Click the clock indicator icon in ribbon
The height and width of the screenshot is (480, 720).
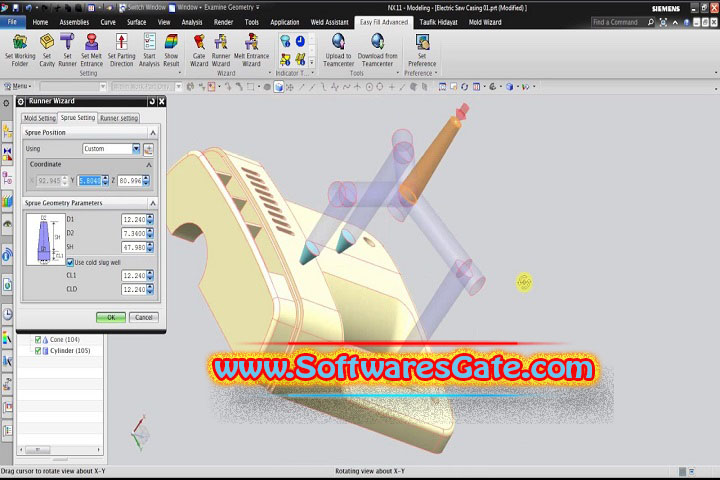tap(300, 41)
